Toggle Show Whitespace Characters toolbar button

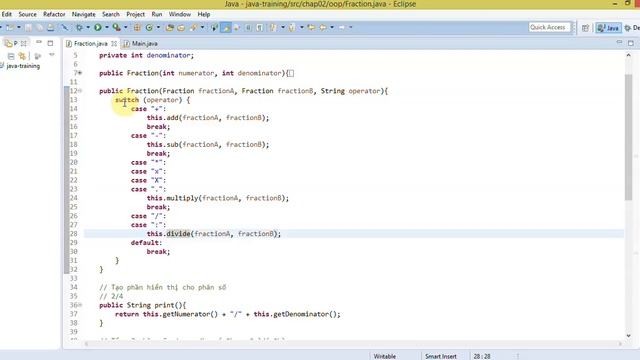pos(260,27)
